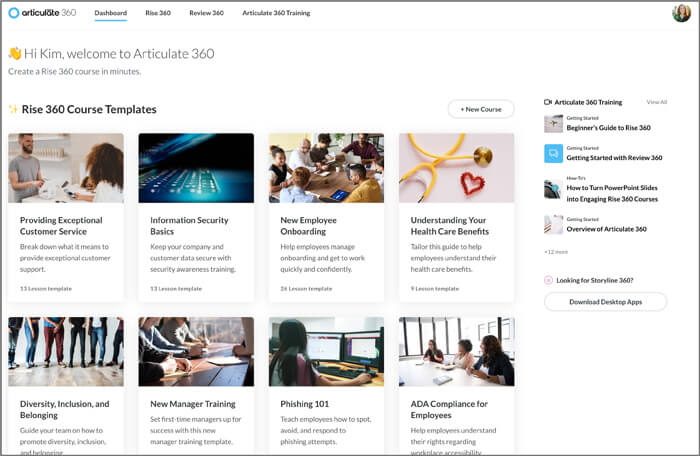Go to Articulate 360 Training tab

(x=276, y=13)
